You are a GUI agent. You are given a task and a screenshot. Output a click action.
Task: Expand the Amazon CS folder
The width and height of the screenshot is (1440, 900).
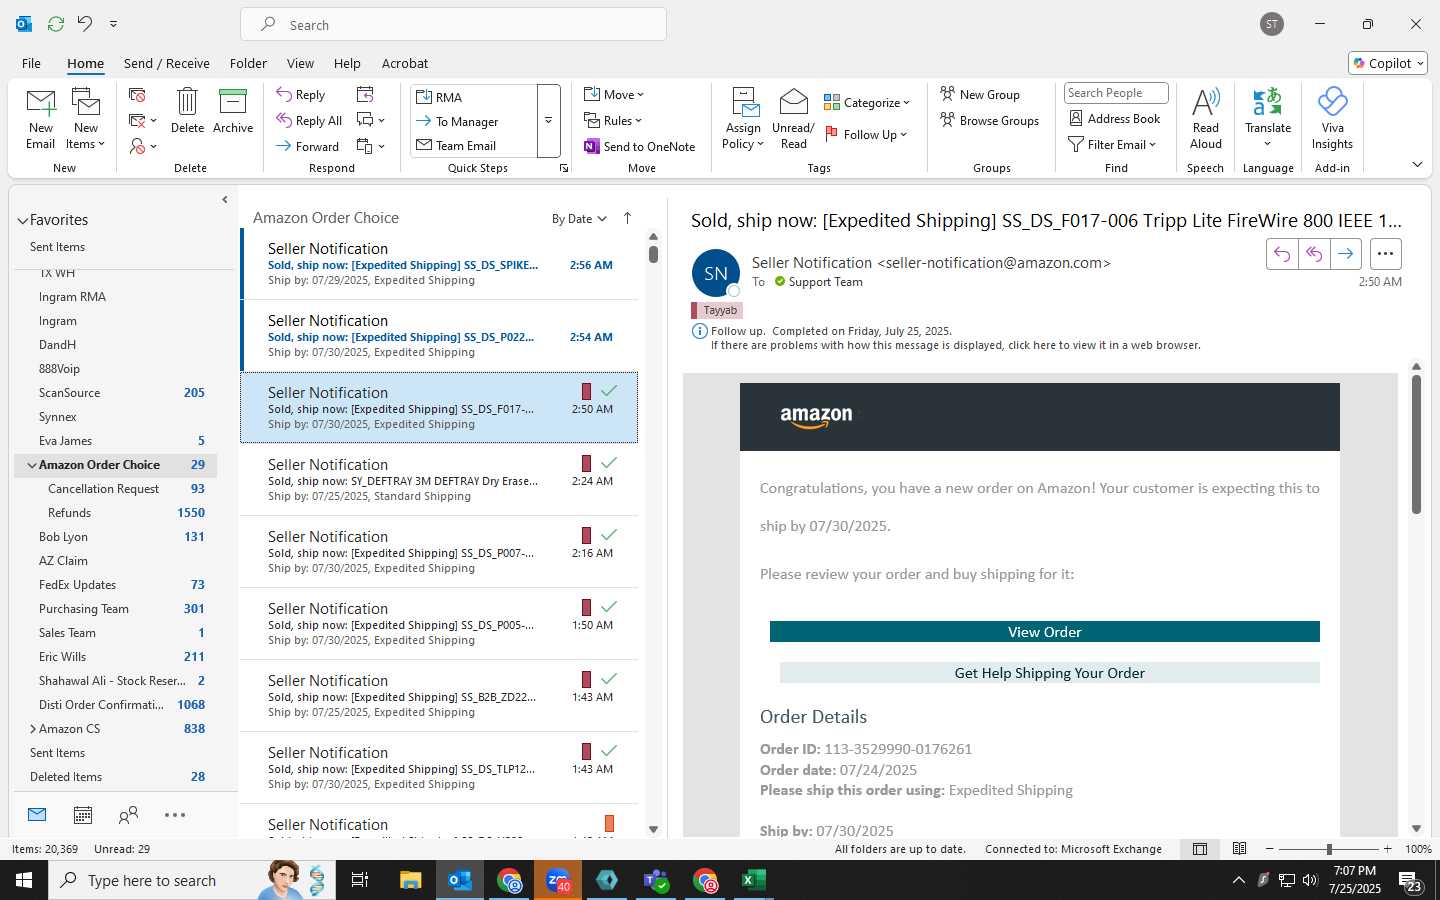point(33,729)
